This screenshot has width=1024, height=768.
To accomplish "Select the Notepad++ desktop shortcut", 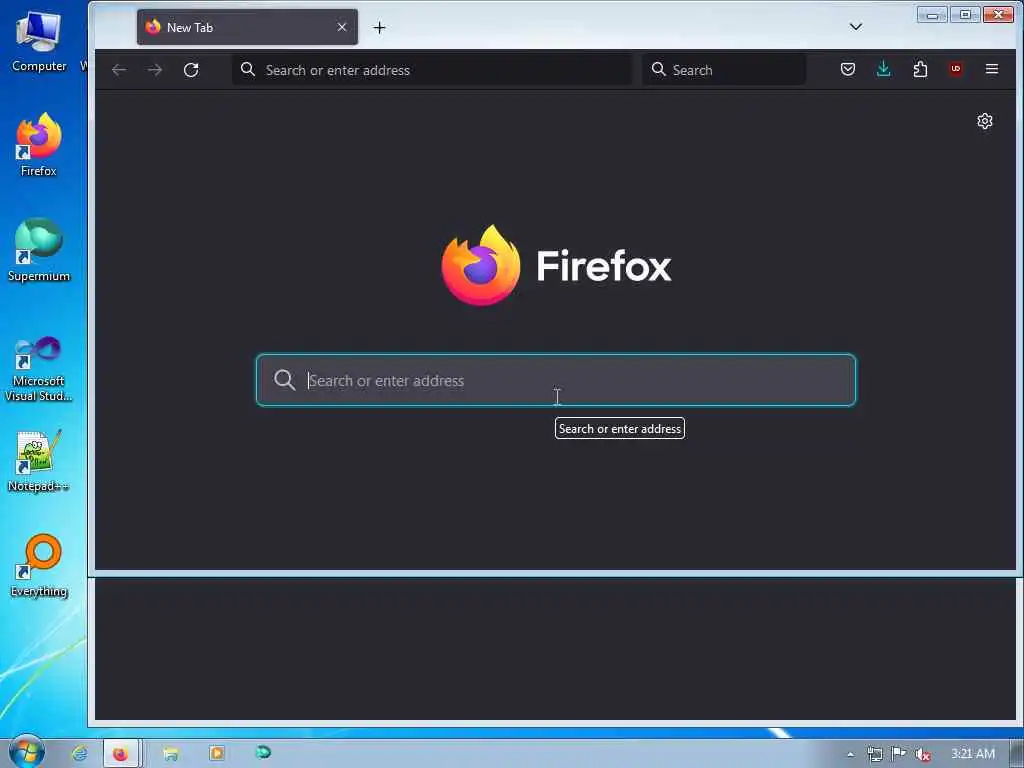I will [x=39, y=461].
